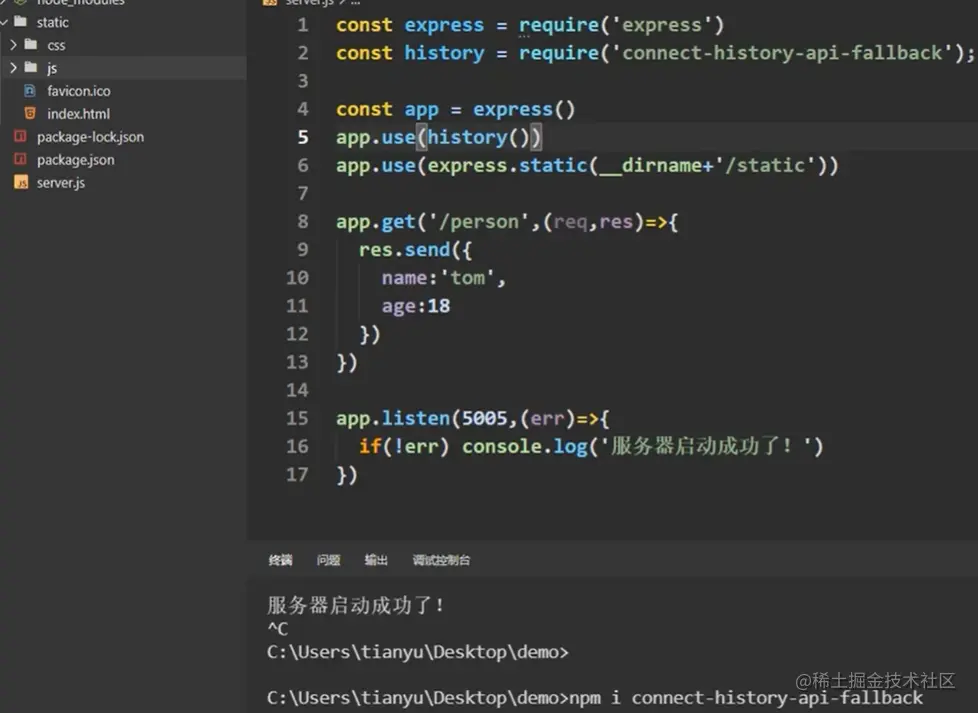The width and height of the screenshot is (978, 713).
Task: Select the js folder label
Action: tap(52, 68)
